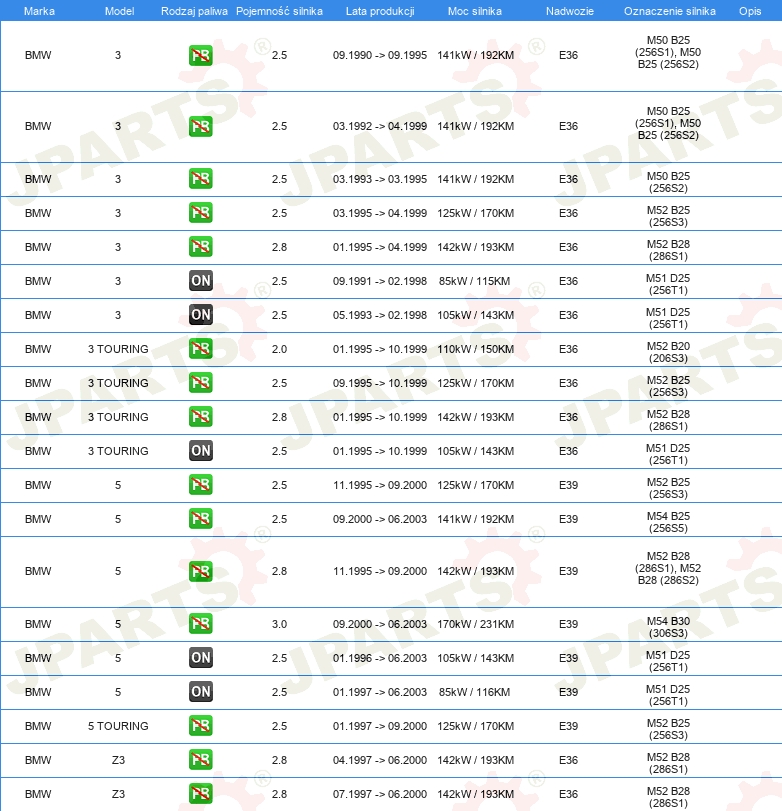782x811 pixels.
Task: Select the date range 09.1991 -> 02.1998
Action: [380, 281]
